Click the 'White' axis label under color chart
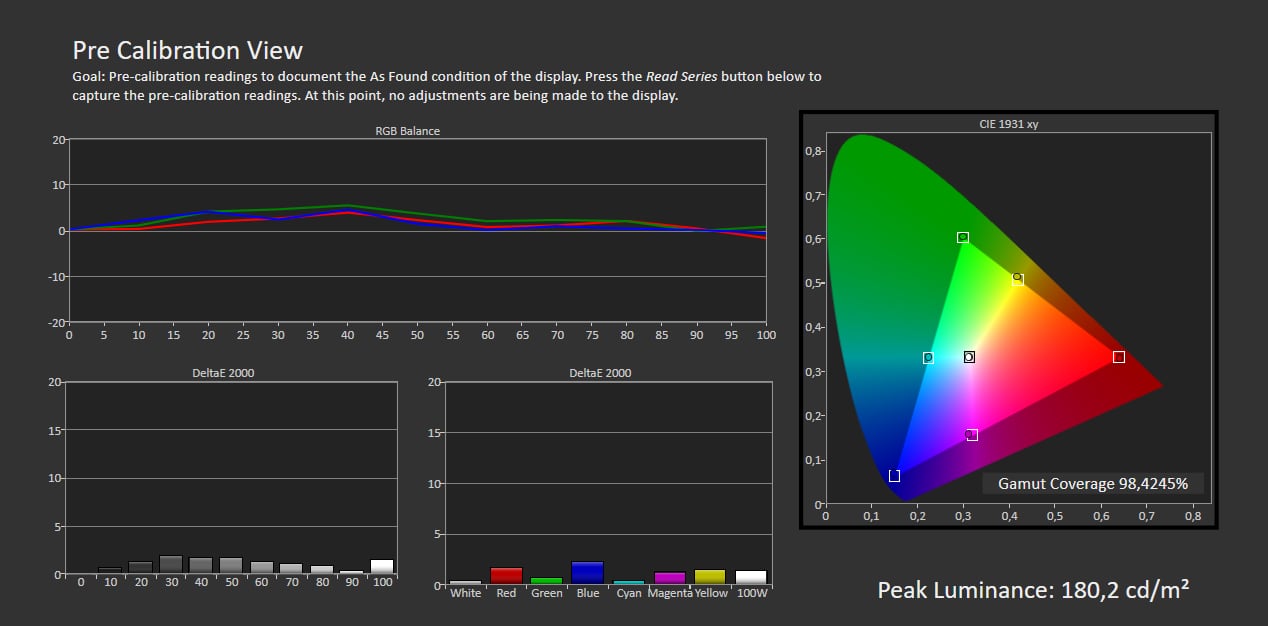Image resolution: width=1268 pixels, height=626 pixels. 465,594
